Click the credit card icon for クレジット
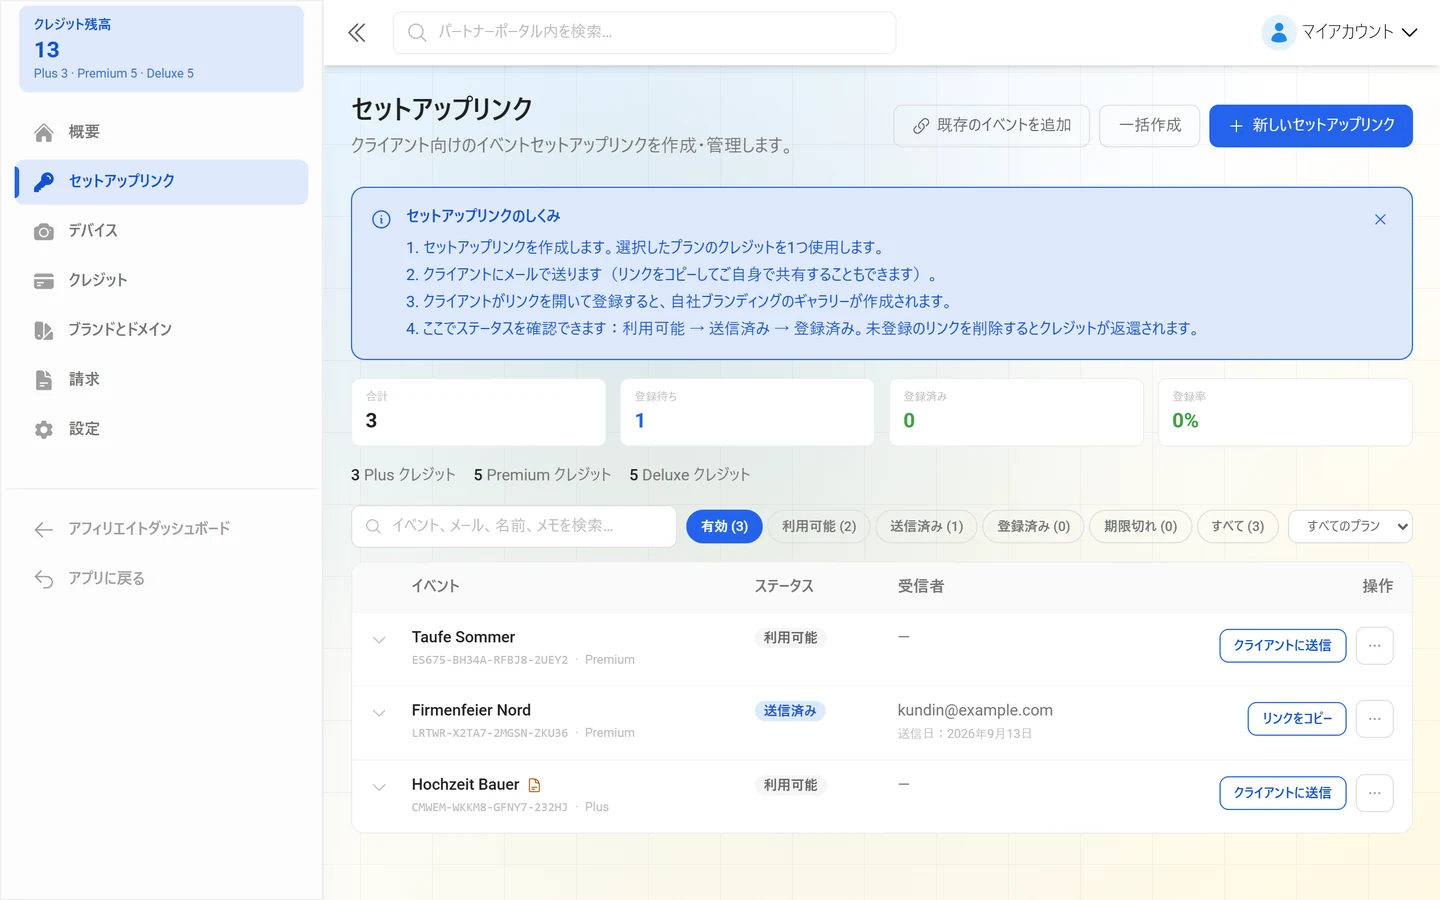1440x900 pixels. [x=44, y=281]
